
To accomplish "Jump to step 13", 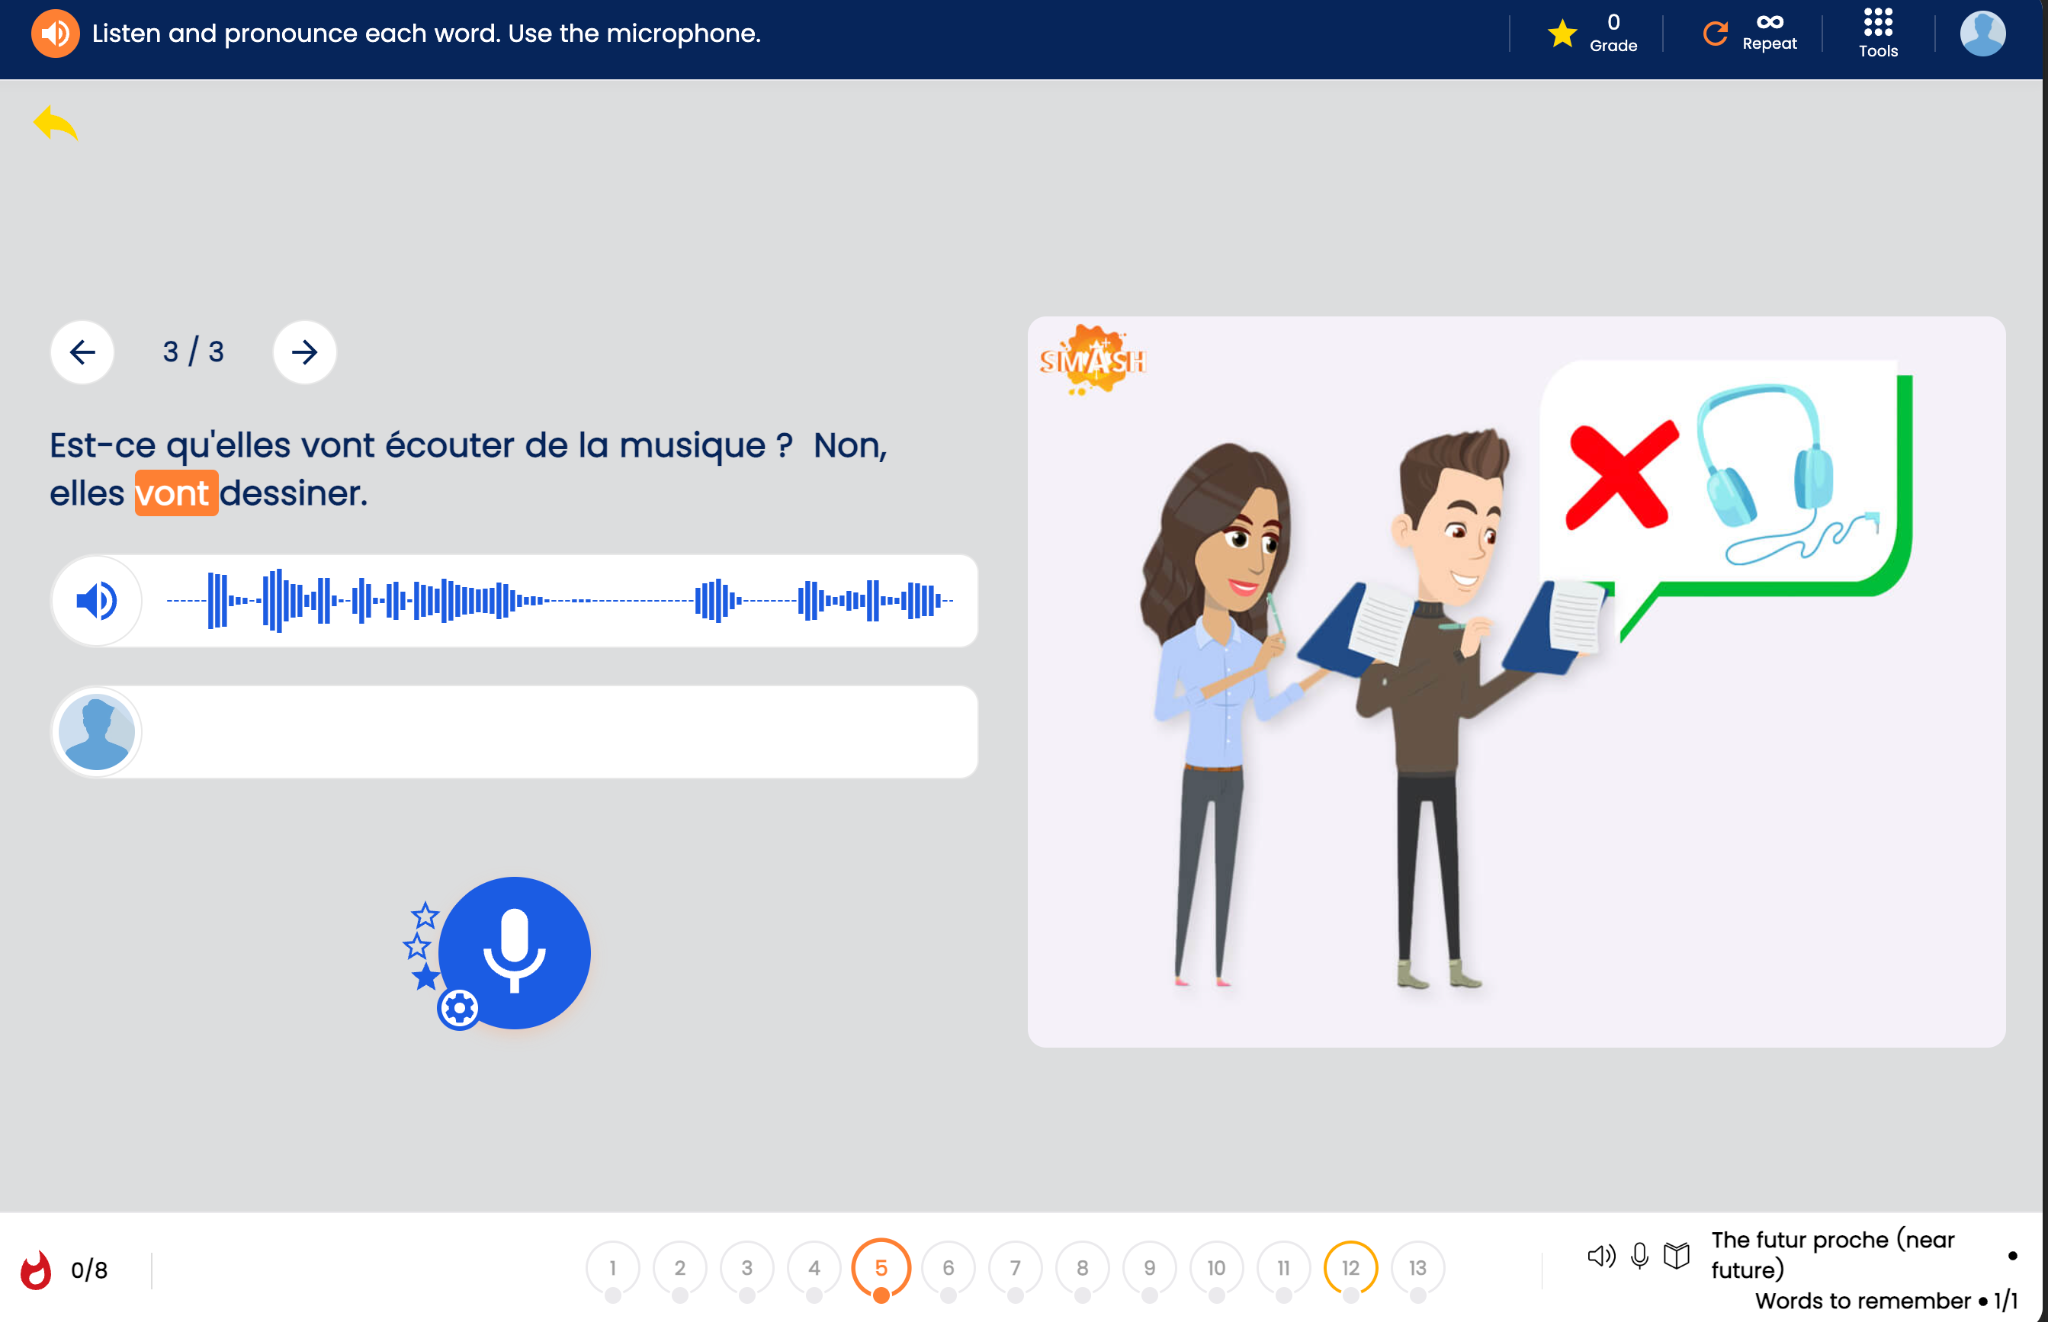I will click(1417, 1268).
